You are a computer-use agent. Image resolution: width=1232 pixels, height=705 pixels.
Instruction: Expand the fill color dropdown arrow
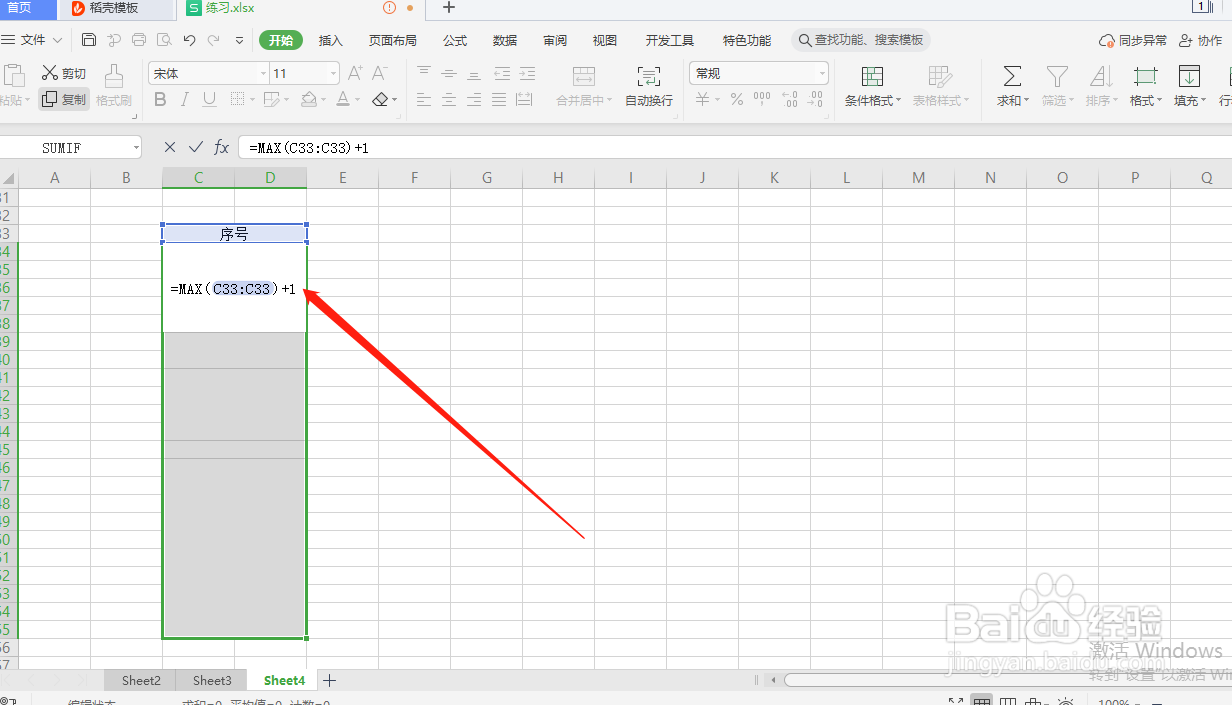[324, 100]
